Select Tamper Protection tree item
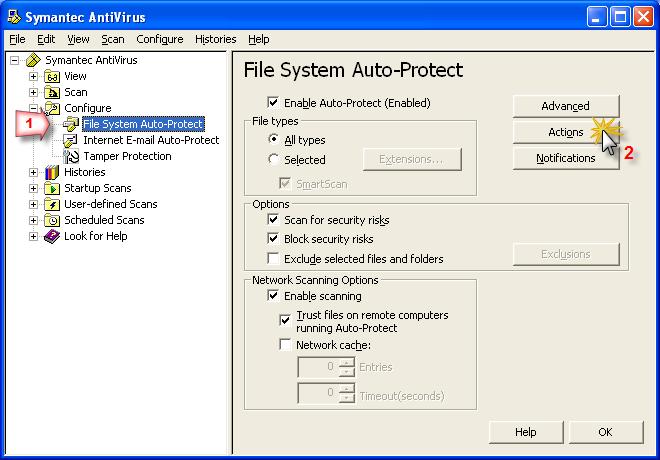The width and height of the screenshot is (660, 460). pyautogui.click(x=127, y=156)
